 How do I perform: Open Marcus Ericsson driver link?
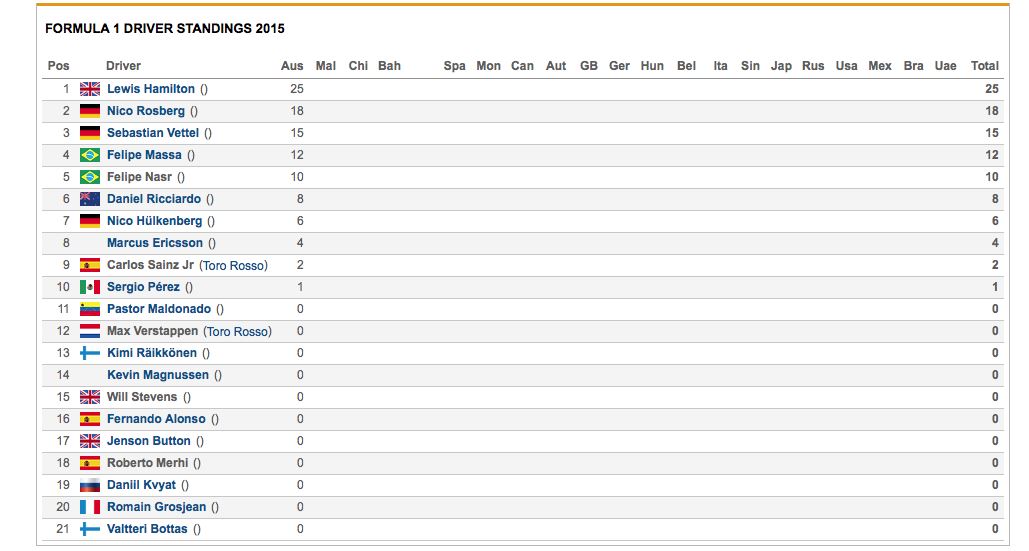coord(155,243)
